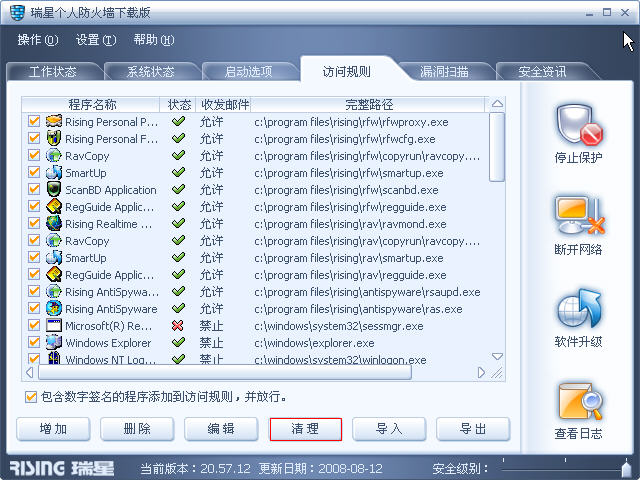Uncheck the Rising Personal P... rule checkbox
This screenshot has width=640, height=480.
coord(34,121)
